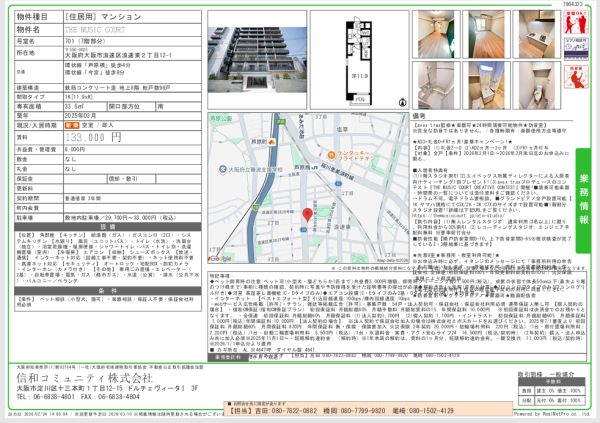The width and height of the screenshot is (600, 423).
Task: Click the Google logo on the map
Action: (221, 259)
